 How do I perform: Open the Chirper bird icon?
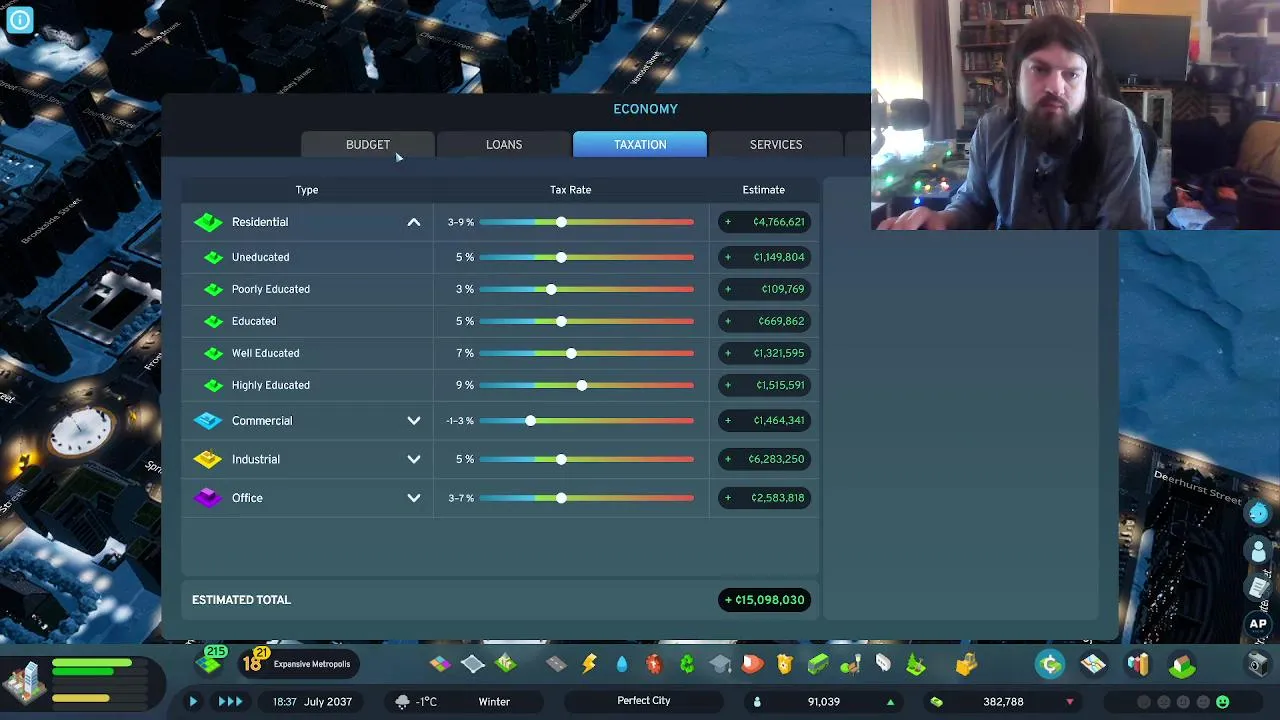tap(1258, 513)
